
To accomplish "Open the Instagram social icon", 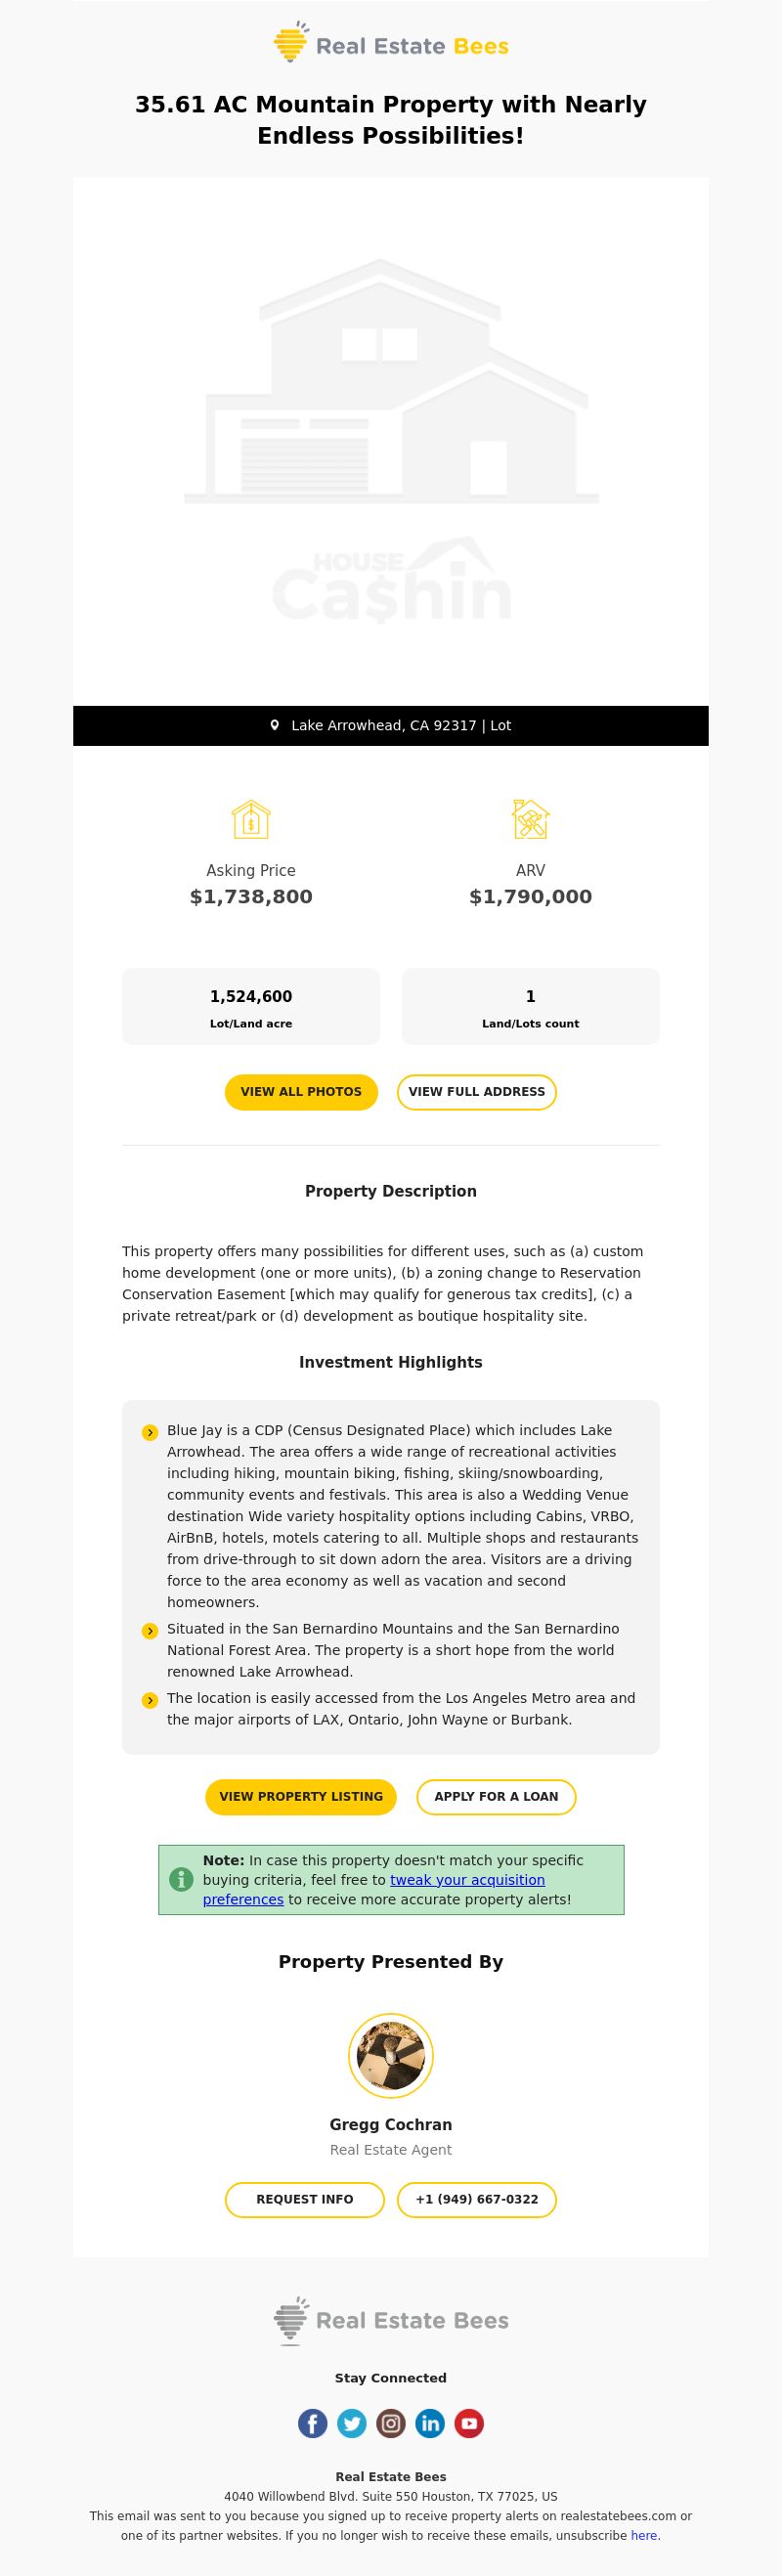I will pos(391,2423).
